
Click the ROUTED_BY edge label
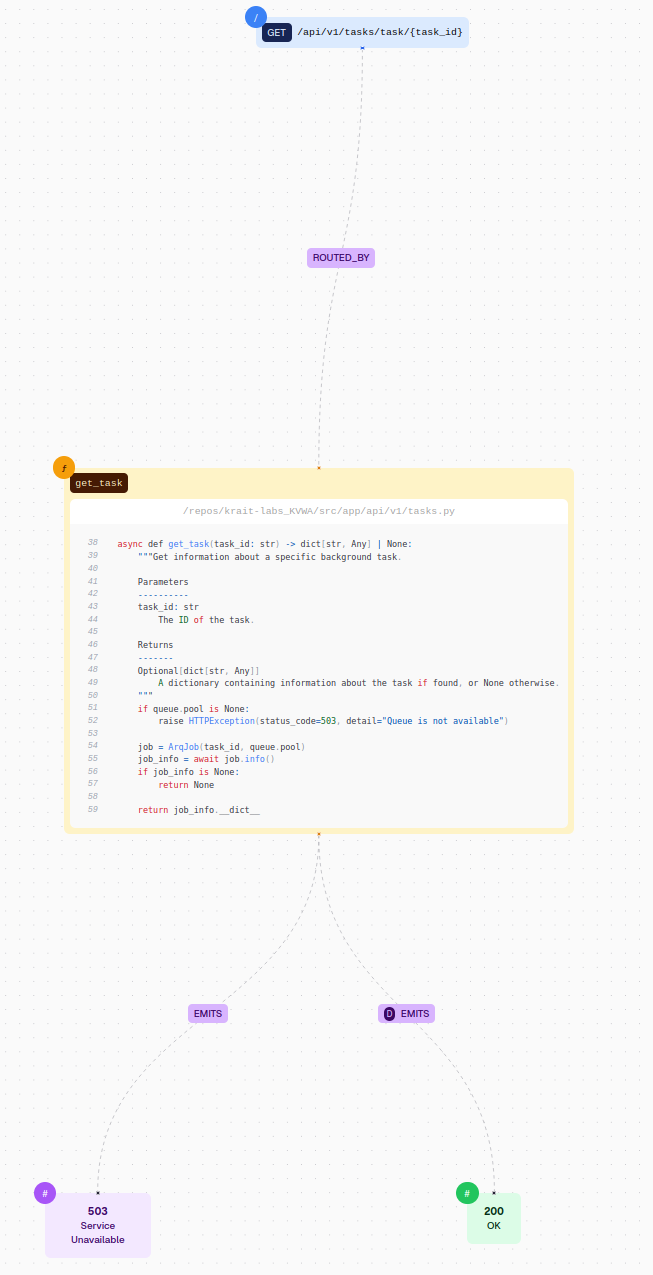pos(341,258)
